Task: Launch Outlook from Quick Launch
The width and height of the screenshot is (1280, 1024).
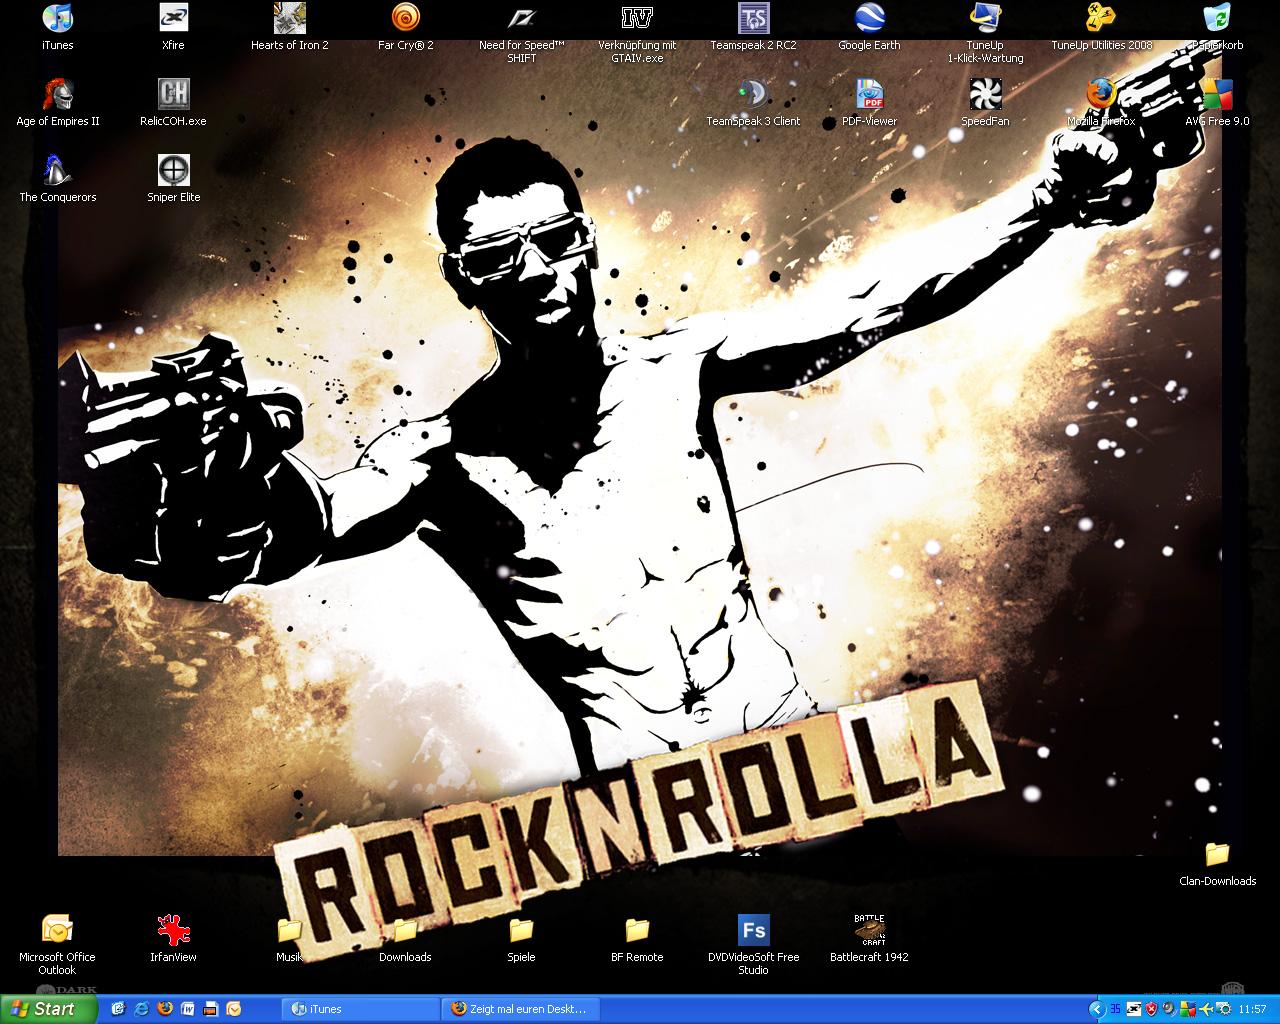Action: pos(233,1009)
